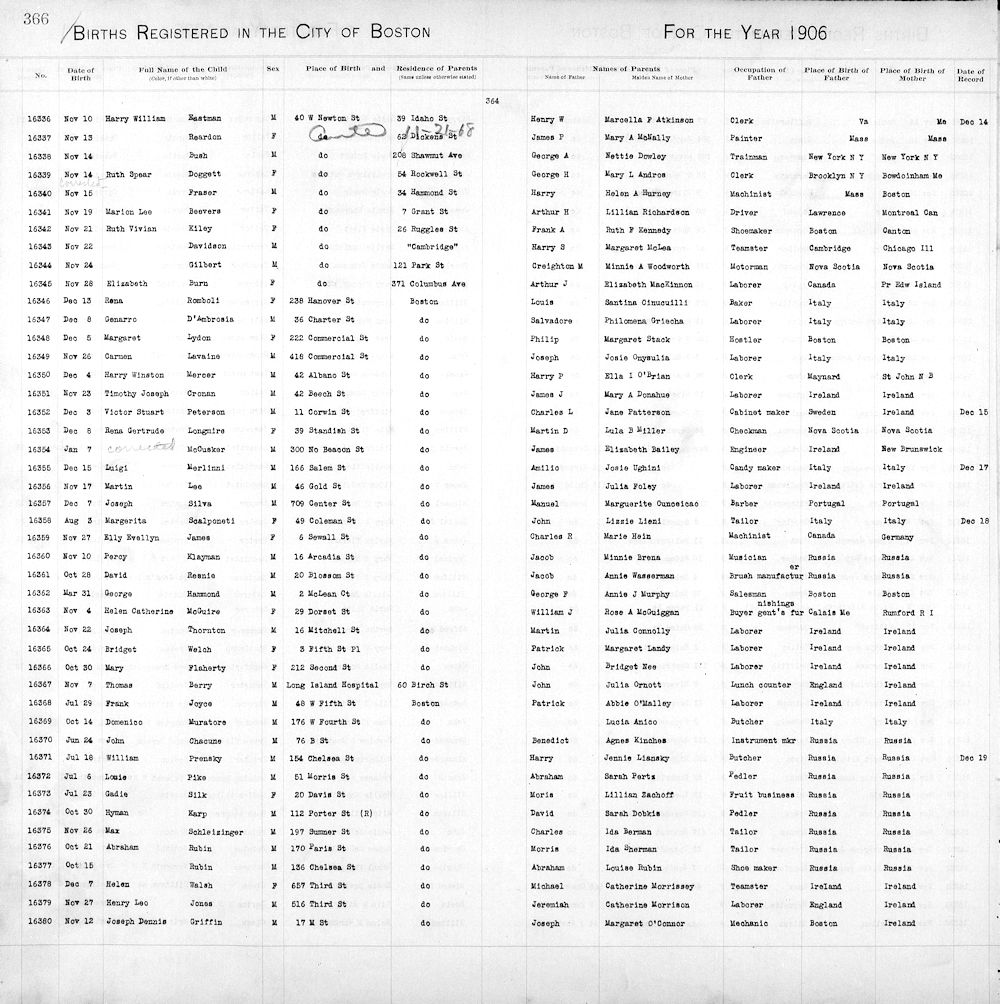The height and width of the screenshot is (1004, 1000).
Task: Select the occupation "Hostler"
Action: pyautogui.click(x=746, y=340)
